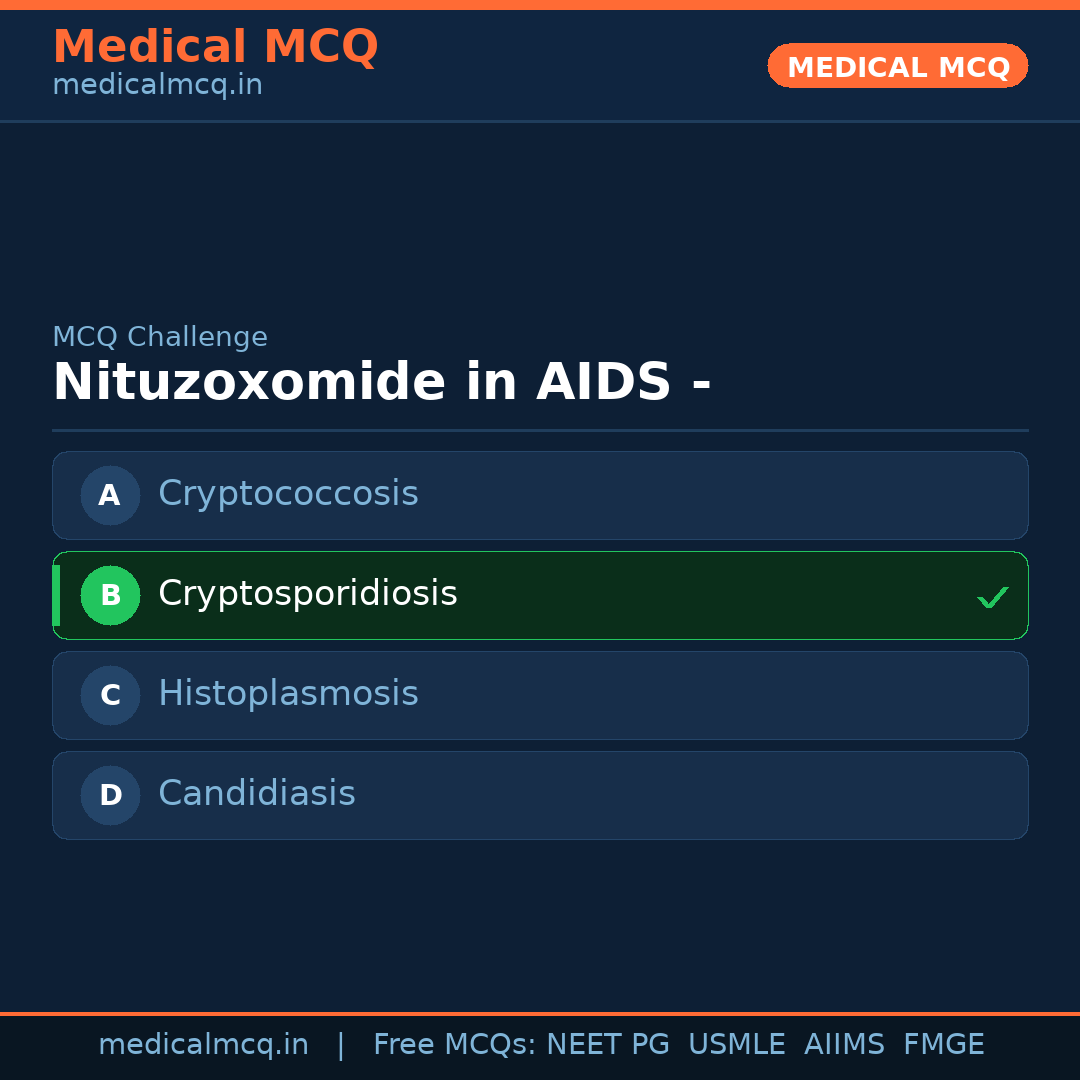Click the FMGE footer label
1080x1080 pixels.
[943, 1045]
